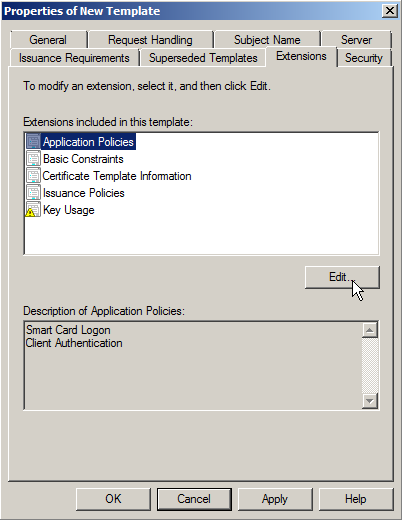The image size is (402, 520).
Task: Open the Subject Name tab
Action: pyautogui.click(x=267, y=40)
